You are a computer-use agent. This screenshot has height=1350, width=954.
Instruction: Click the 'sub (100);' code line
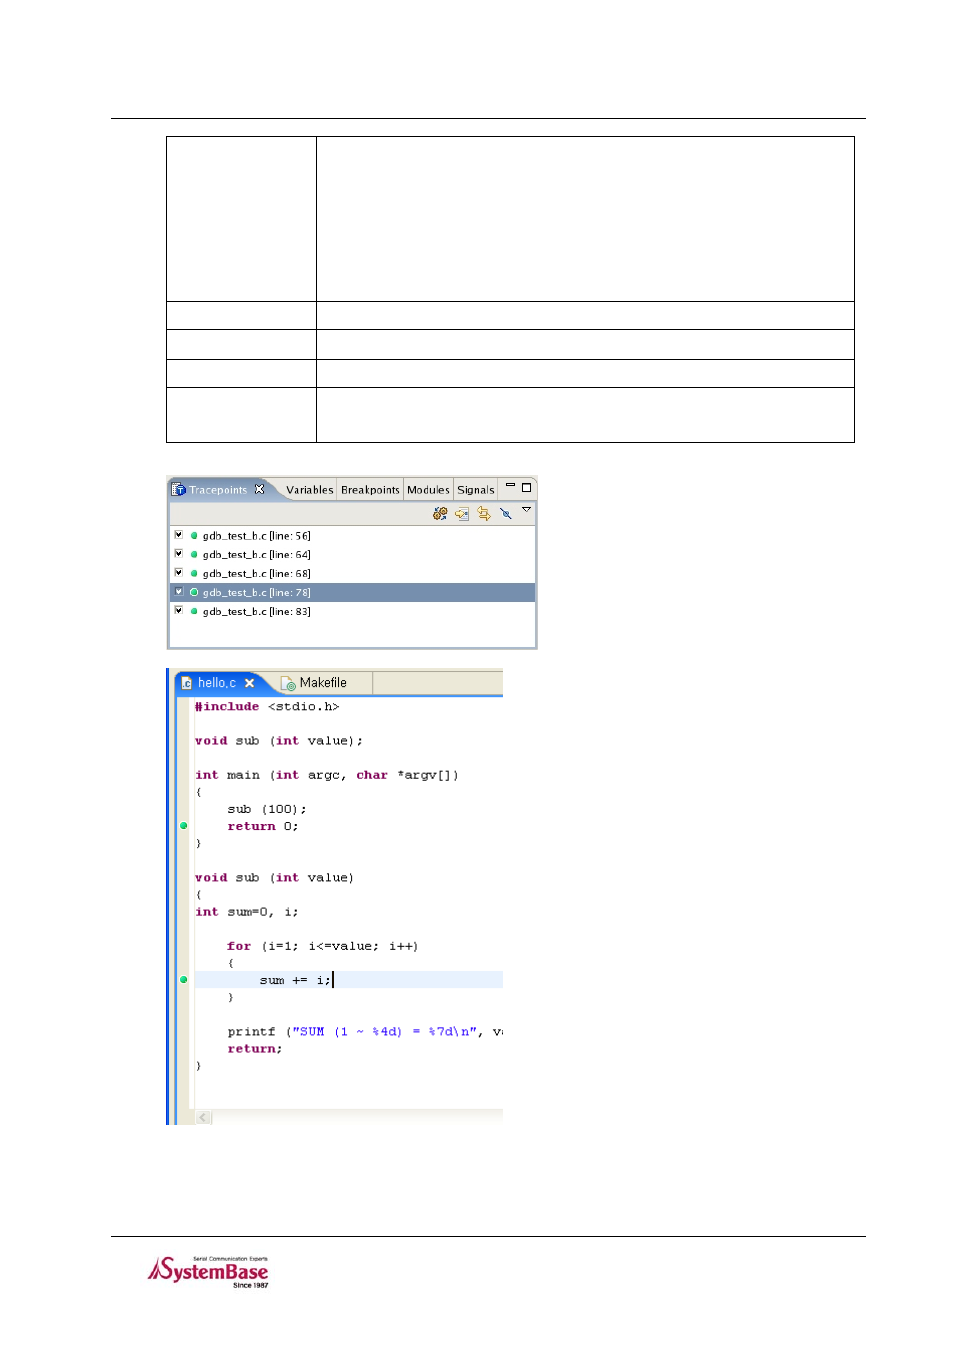click(267, 809)
